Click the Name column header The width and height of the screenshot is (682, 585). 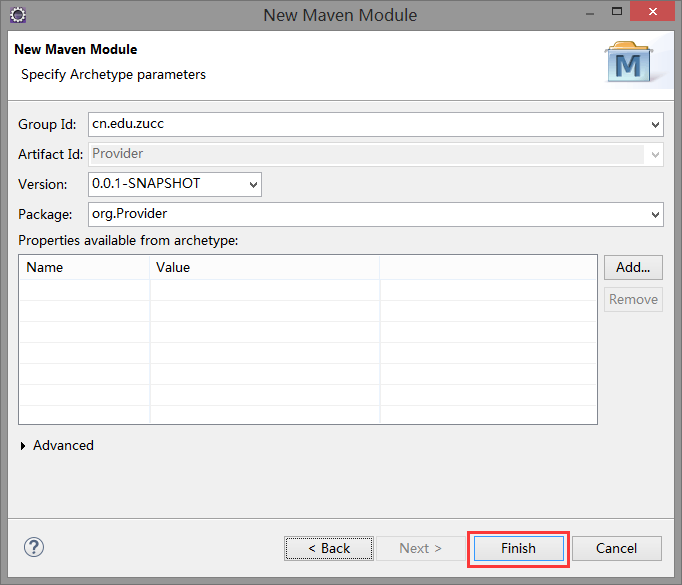[84, 267]
